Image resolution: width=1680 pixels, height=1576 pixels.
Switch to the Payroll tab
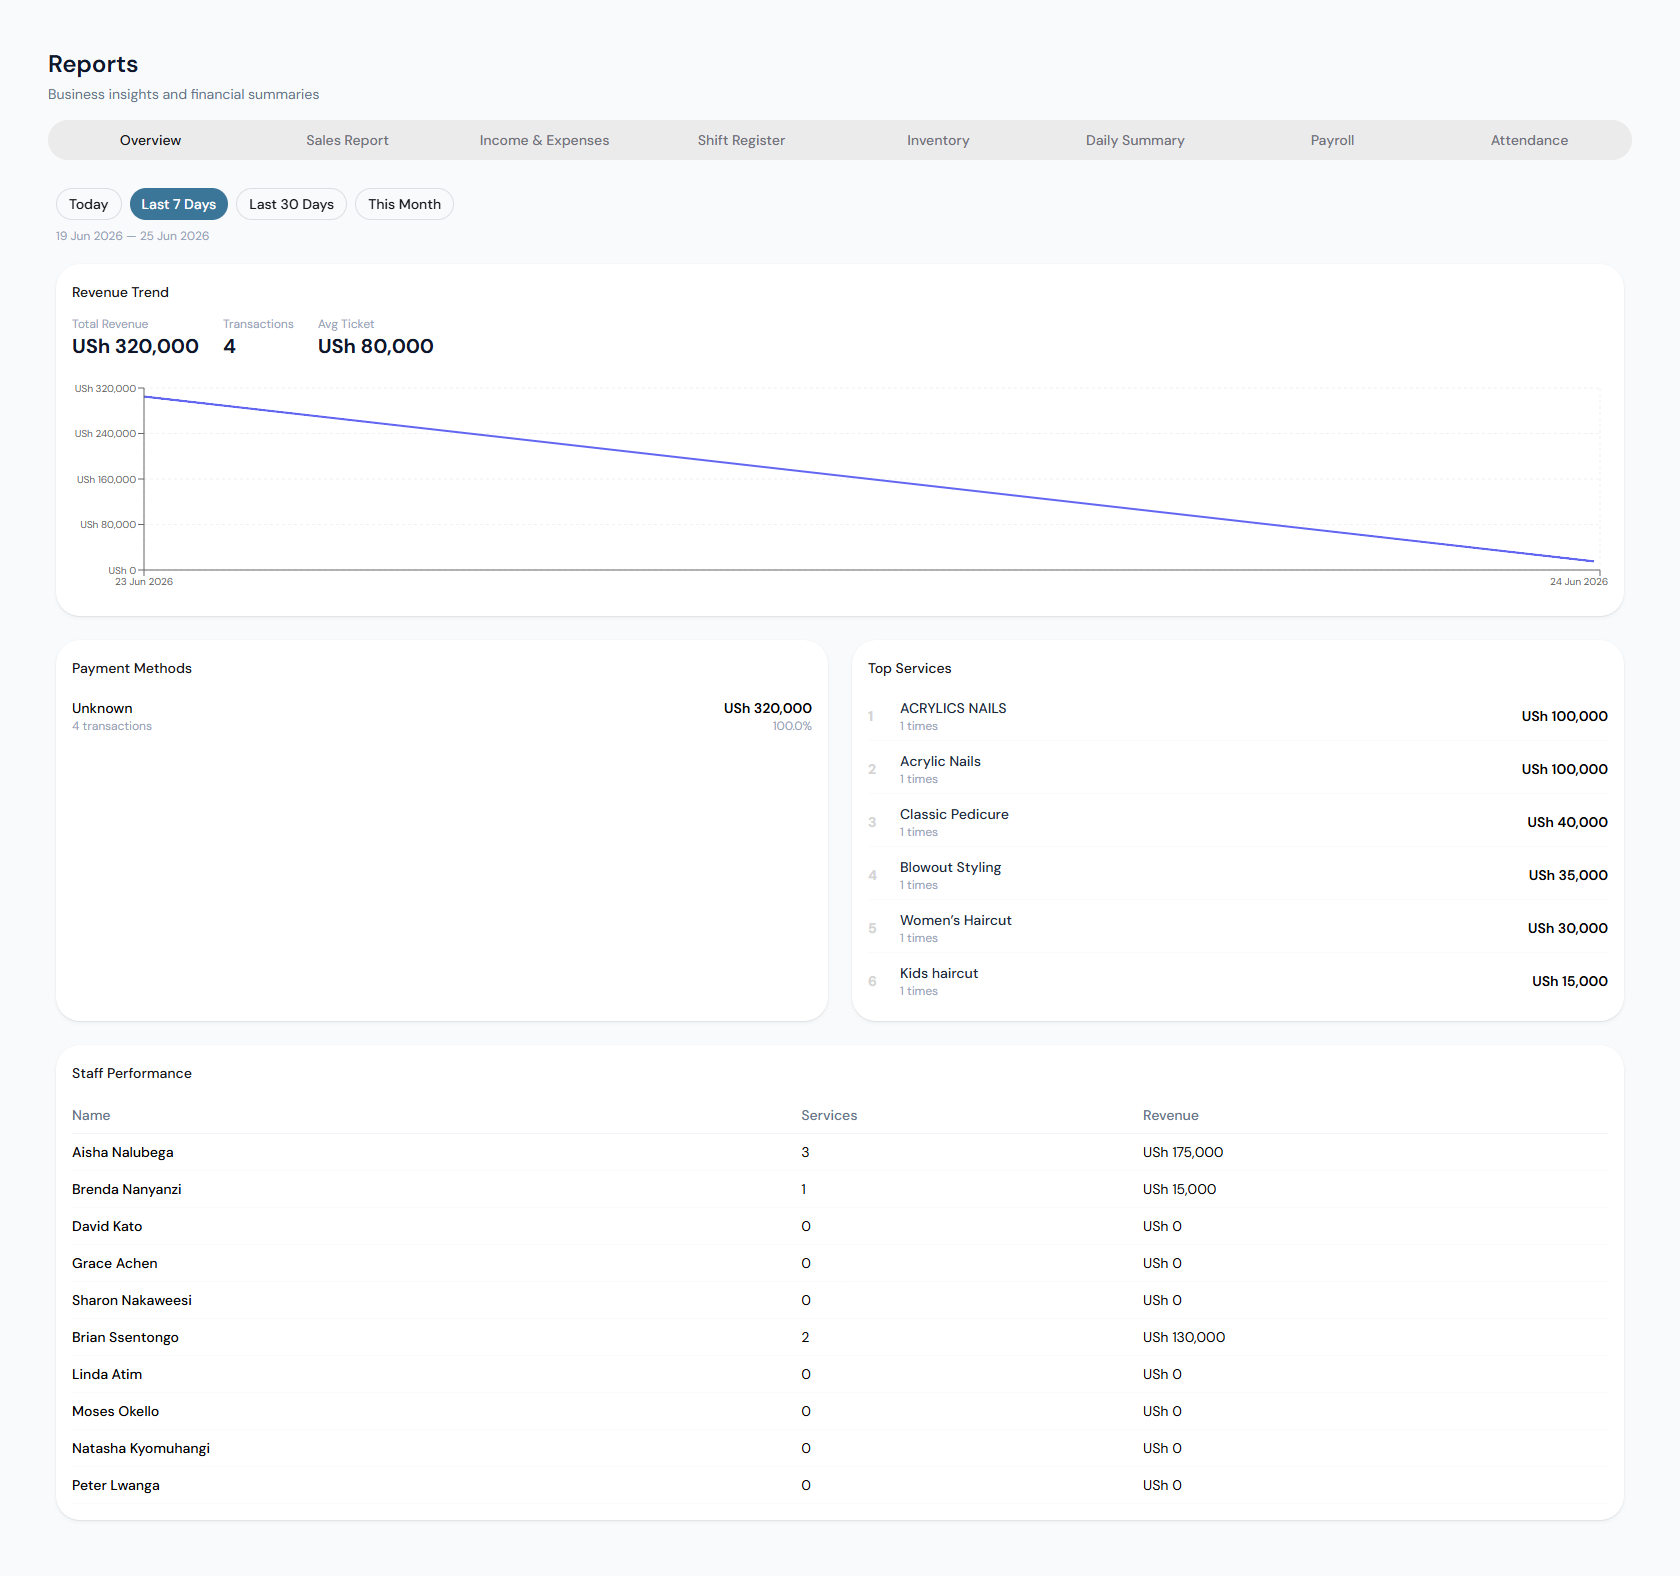click(1332, 140)
